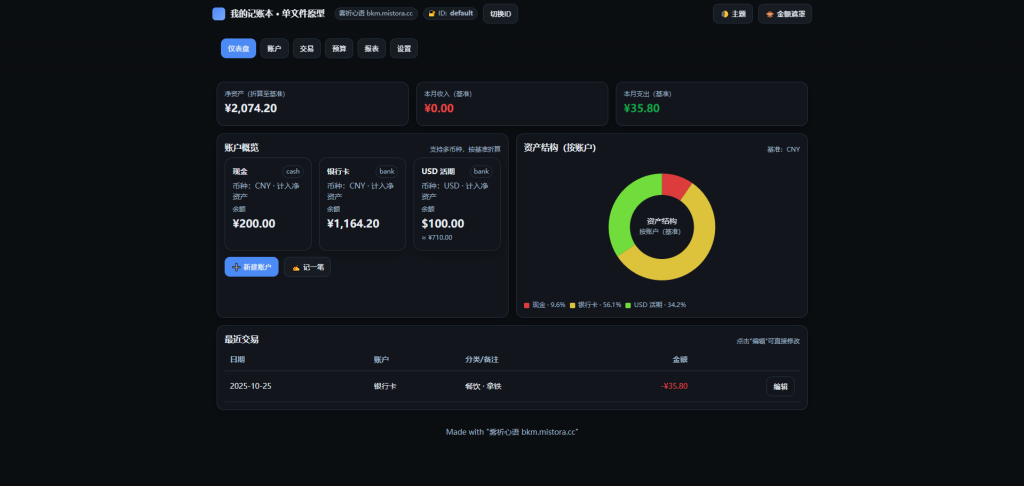Switch to the 交易 tab
1024x486 pixels.
pyautogui.click(x=307, y=48)
